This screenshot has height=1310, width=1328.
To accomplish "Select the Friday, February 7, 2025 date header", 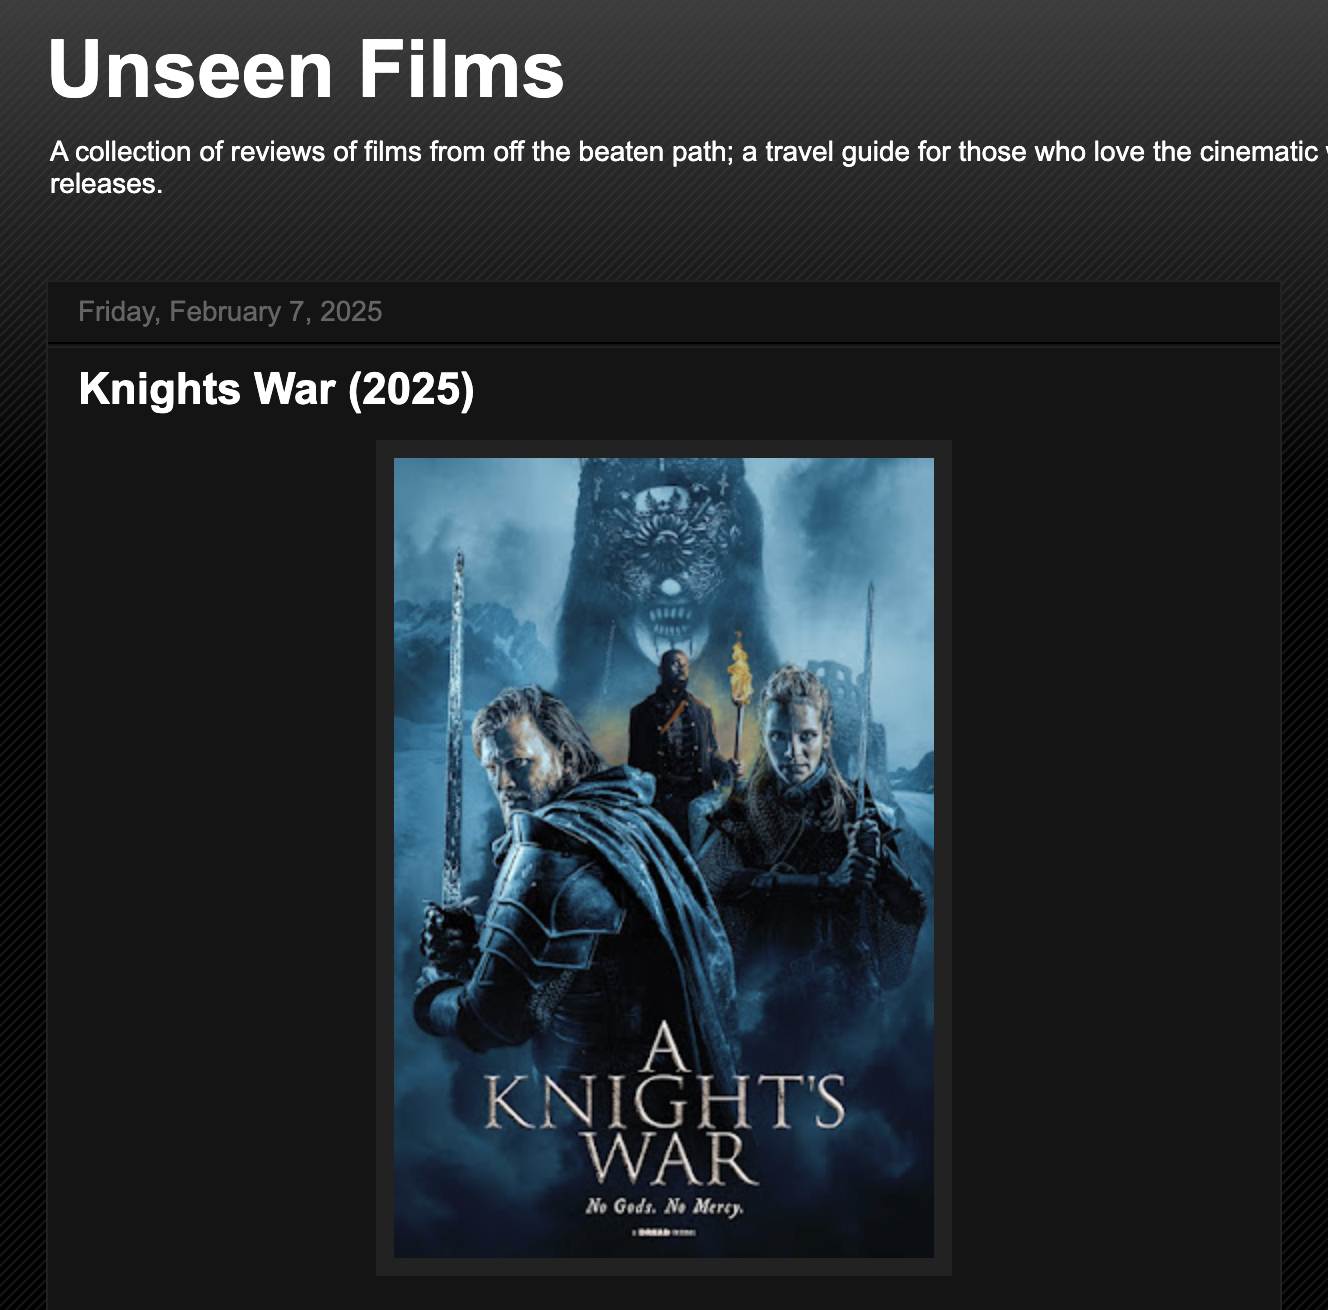I will [x=230, y=312].
